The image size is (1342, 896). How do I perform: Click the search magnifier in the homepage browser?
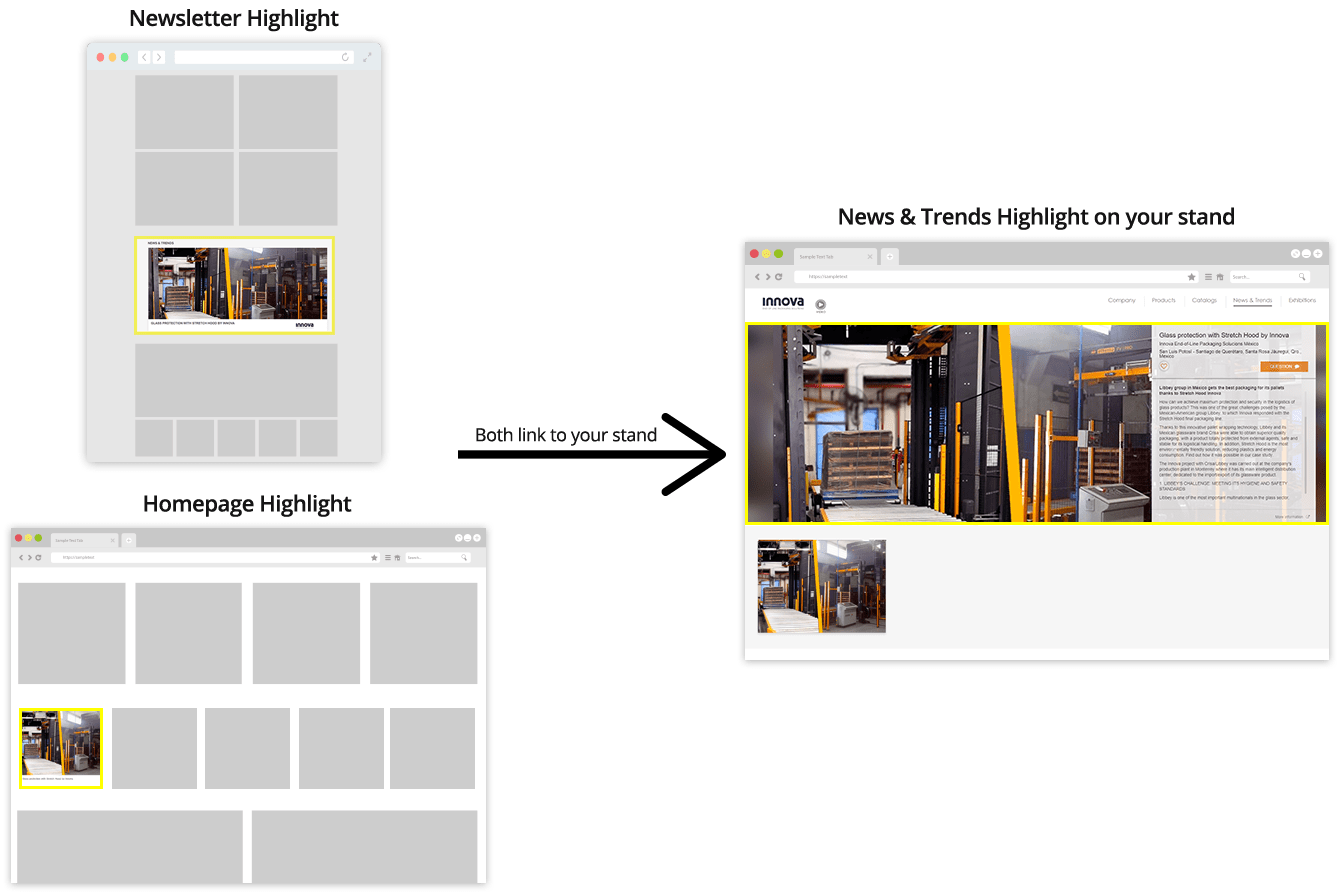[x=464, y=557]
